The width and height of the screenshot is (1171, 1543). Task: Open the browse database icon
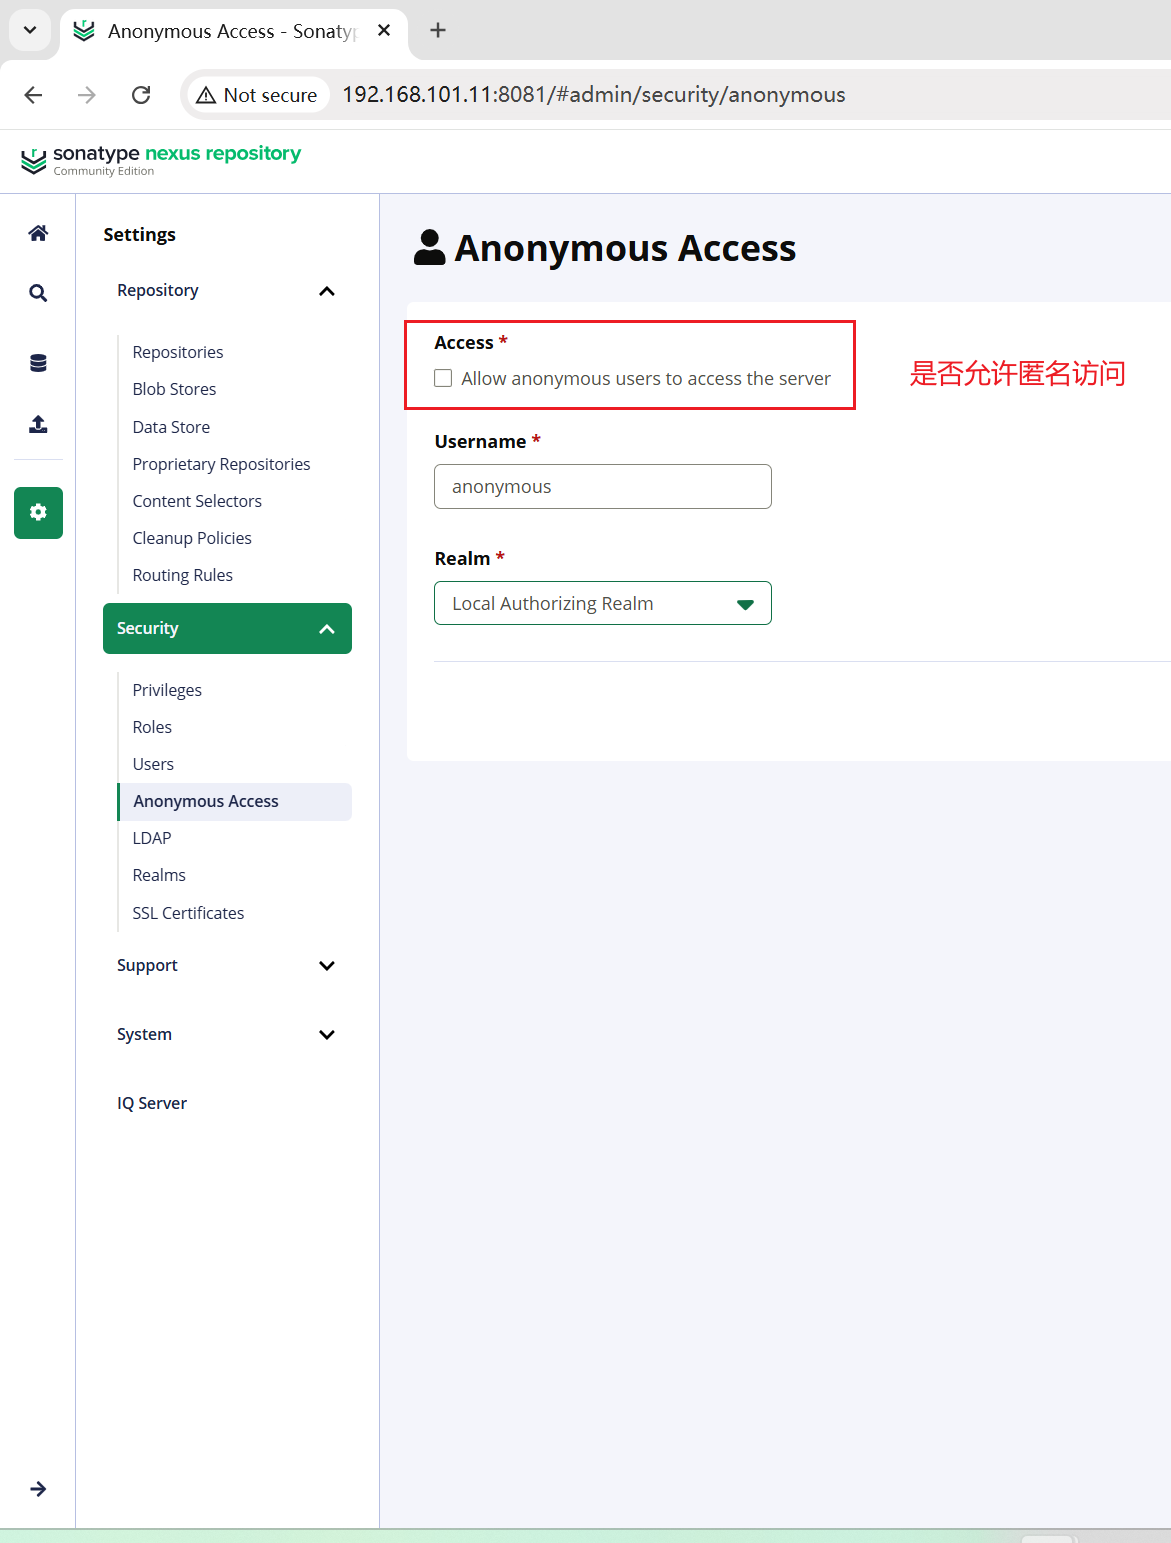click(38, 363)
